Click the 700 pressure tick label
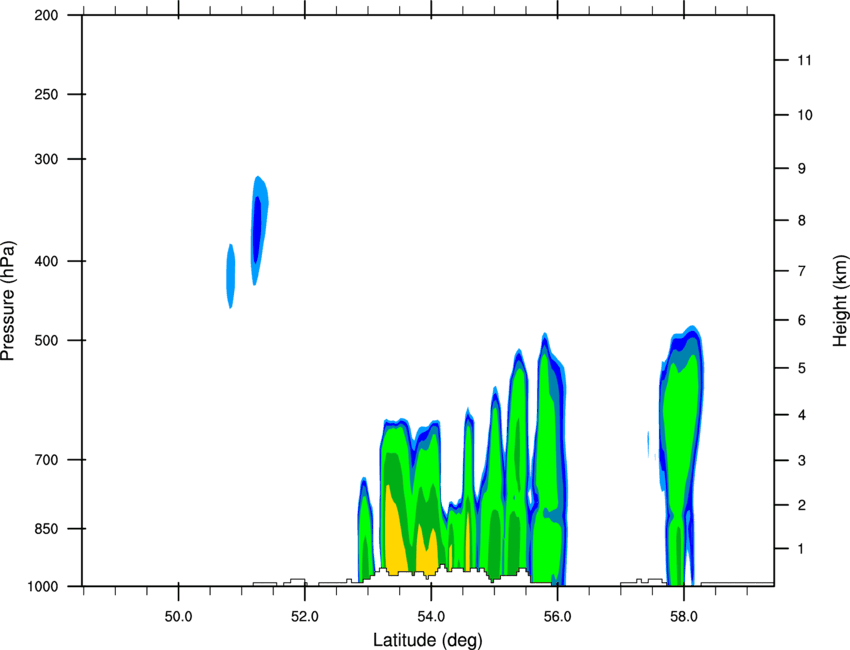This screenshot has height=650, width=850. pyautogui.click(x=46, y=460)
